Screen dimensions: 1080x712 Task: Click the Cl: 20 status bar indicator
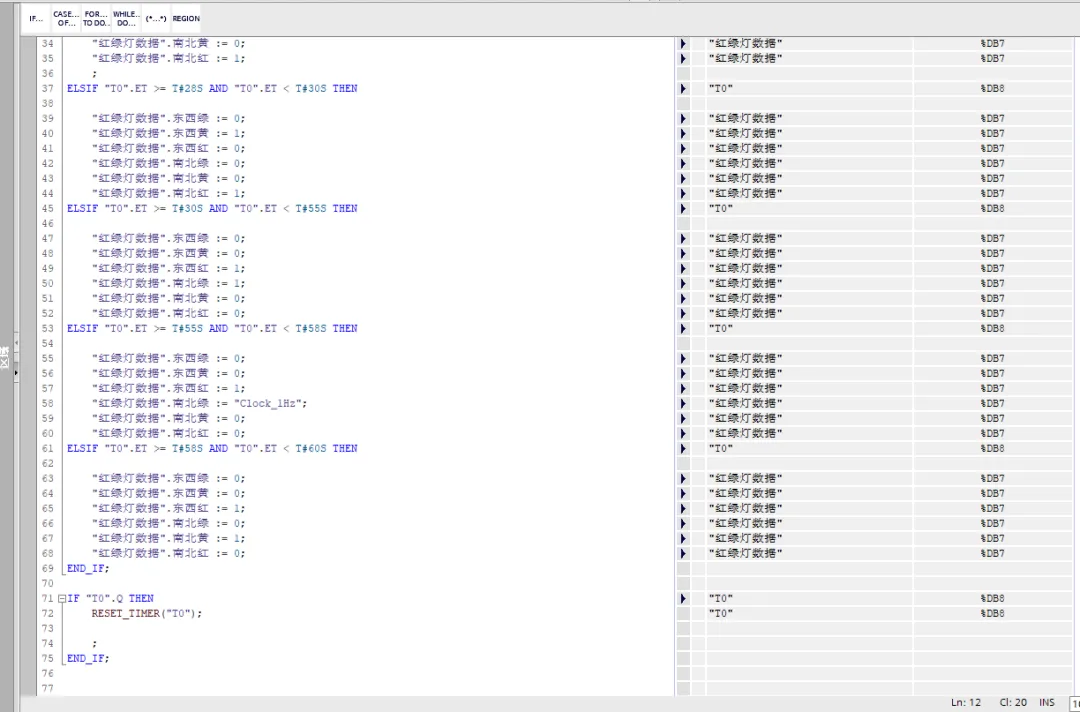point(1012,702)
